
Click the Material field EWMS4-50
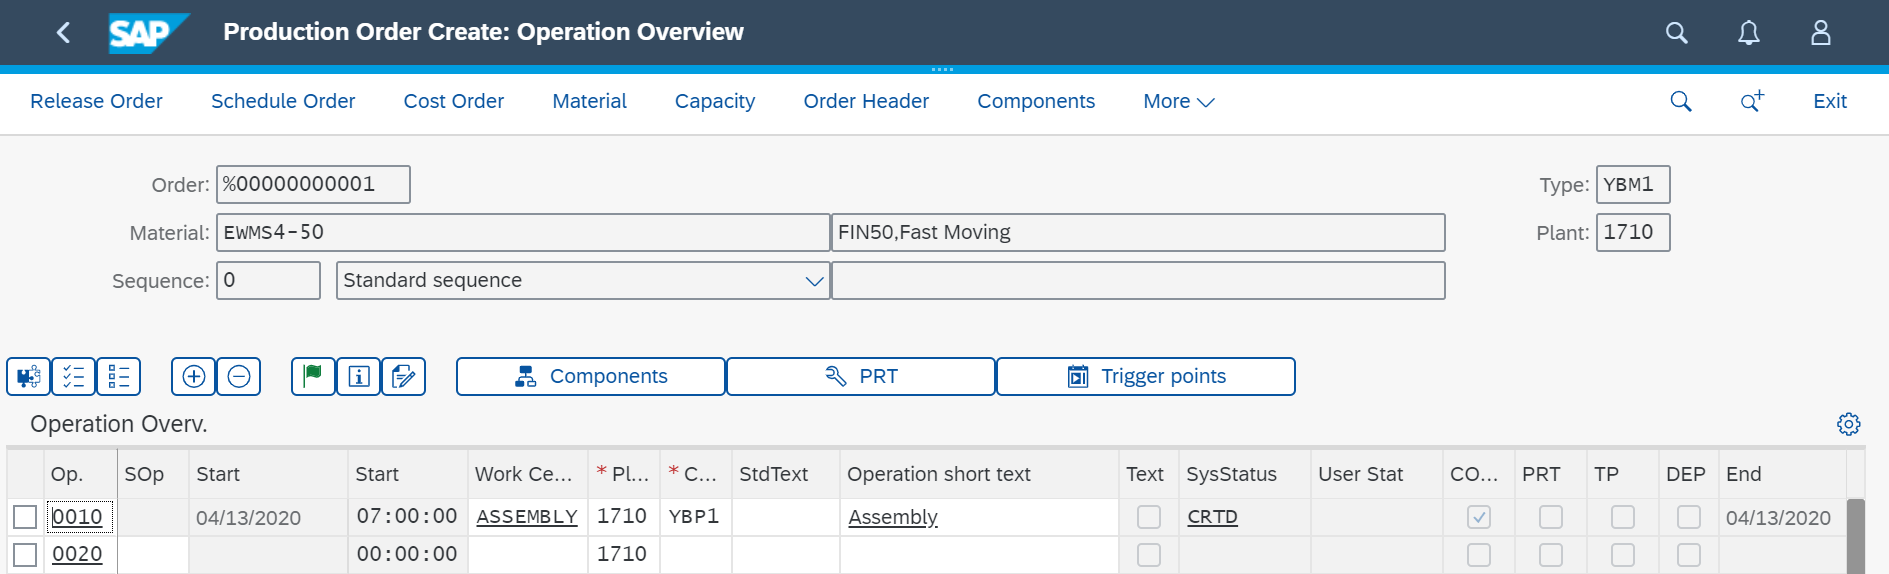coord(523,233)
